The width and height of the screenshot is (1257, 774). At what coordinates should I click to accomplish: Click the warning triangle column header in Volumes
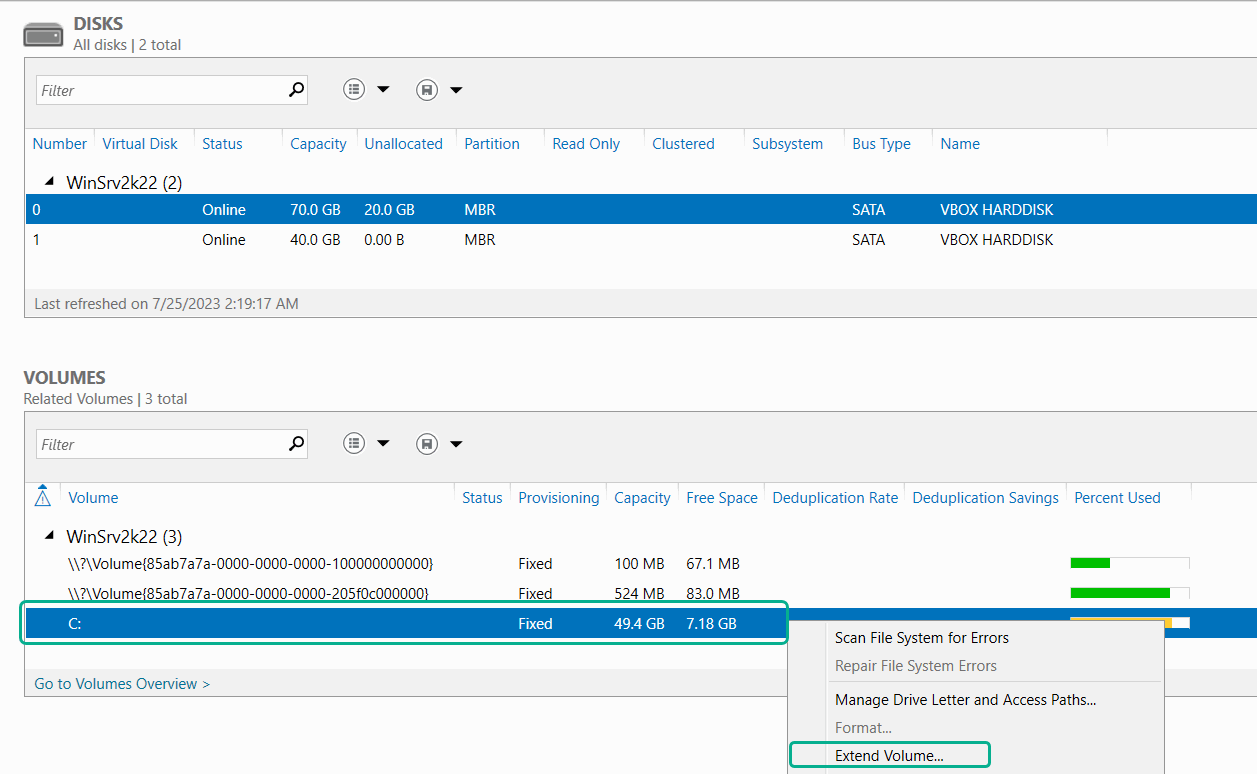tap(42, 497)
